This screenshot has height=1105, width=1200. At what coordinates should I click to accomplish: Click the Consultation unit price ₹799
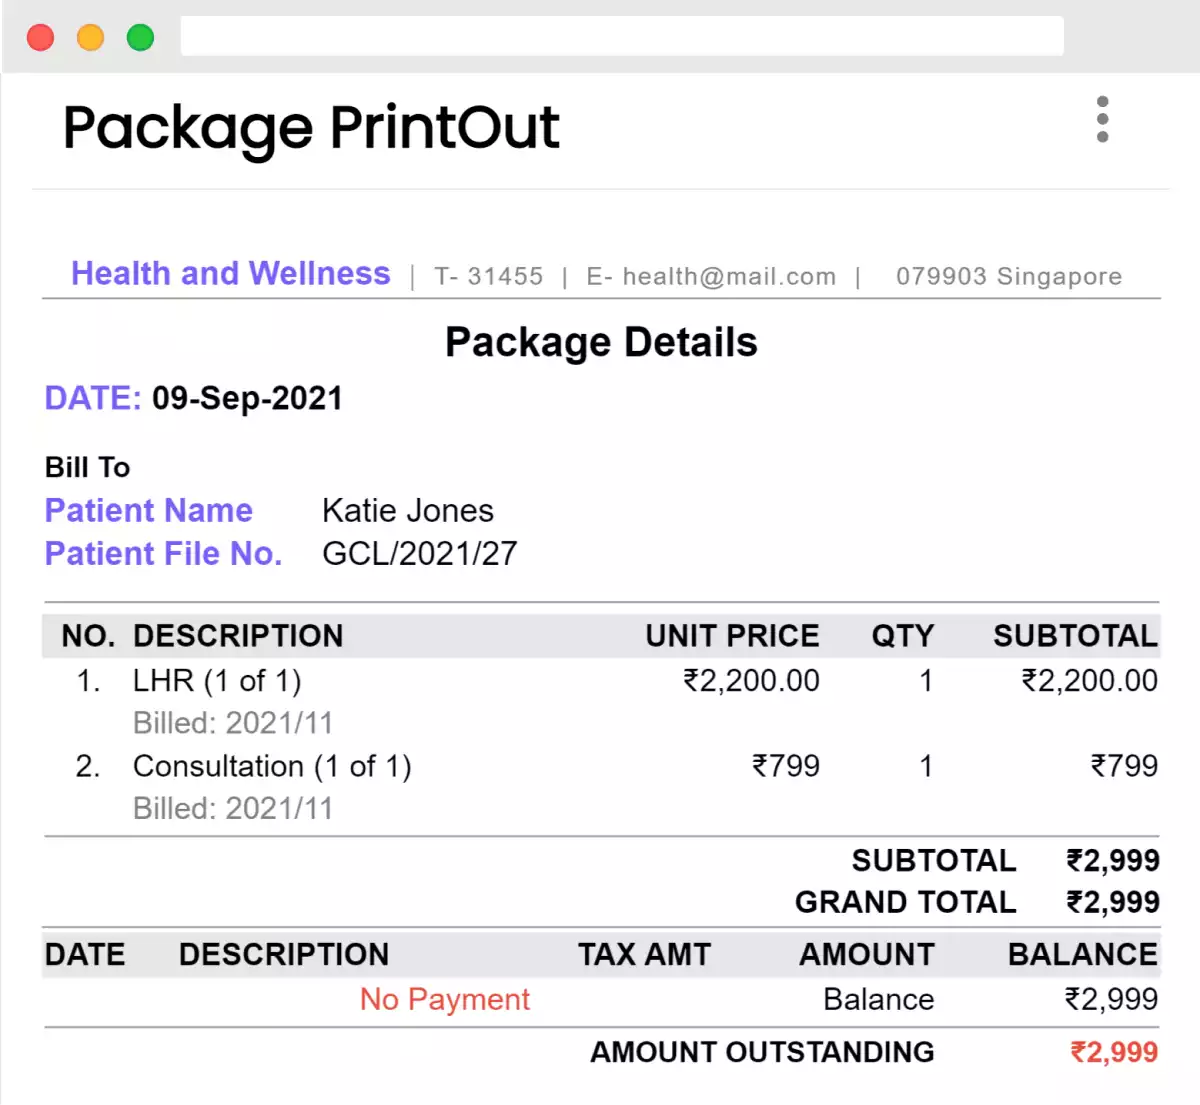point(786,766)
